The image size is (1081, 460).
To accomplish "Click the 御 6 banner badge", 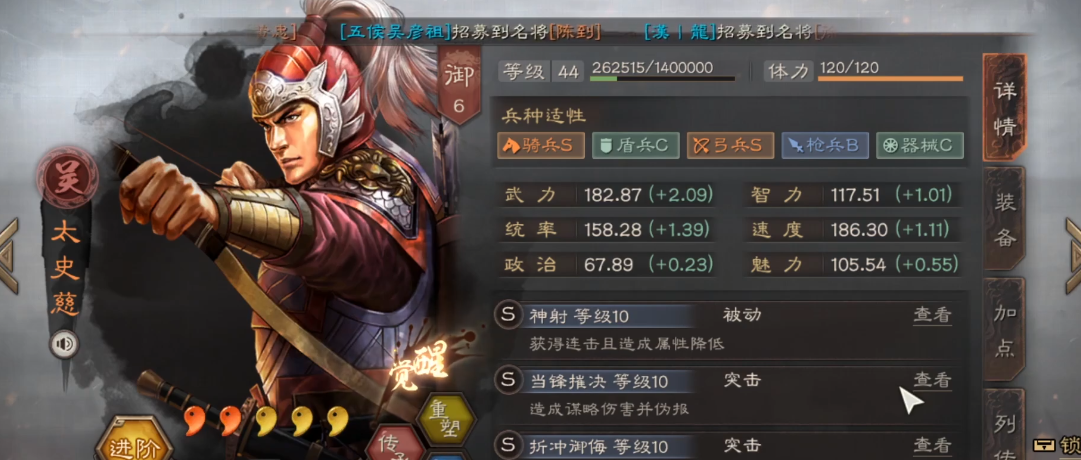I will coord(459,86).
